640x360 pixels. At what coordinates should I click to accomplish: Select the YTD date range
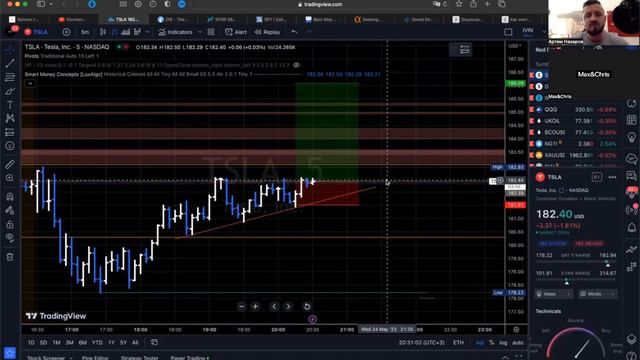[x=97, y=342]
